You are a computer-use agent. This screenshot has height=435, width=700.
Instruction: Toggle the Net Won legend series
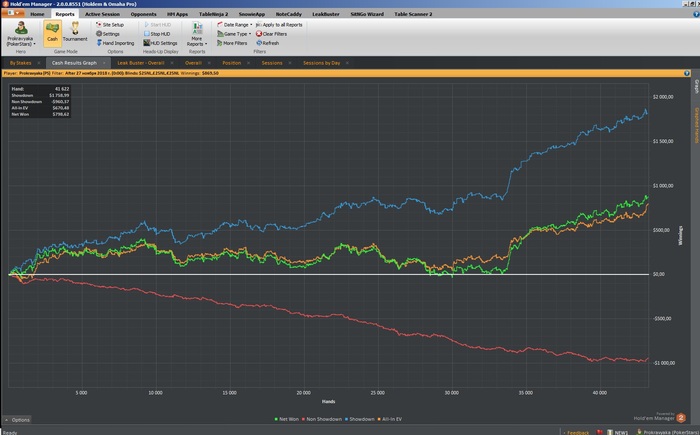click(287, 419)
